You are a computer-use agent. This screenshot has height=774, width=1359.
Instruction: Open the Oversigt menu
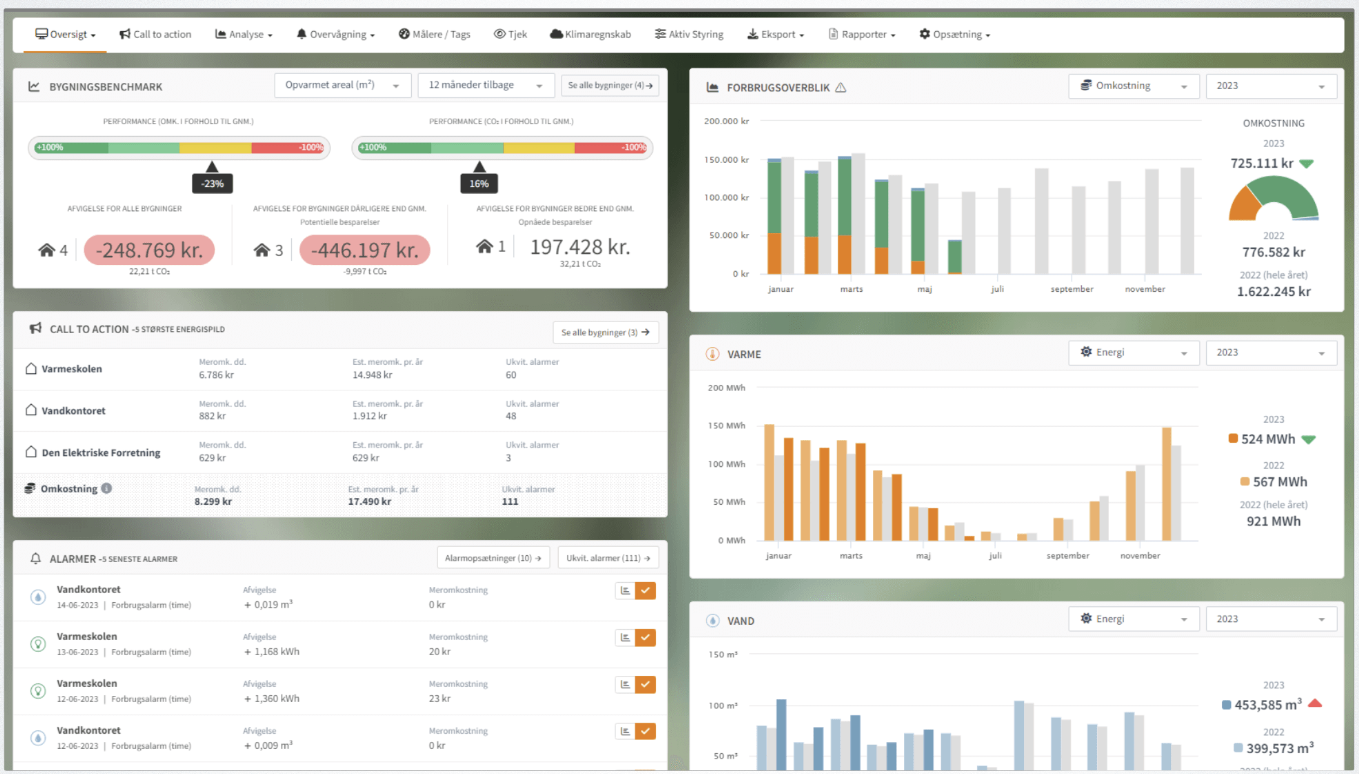[66, 34]
